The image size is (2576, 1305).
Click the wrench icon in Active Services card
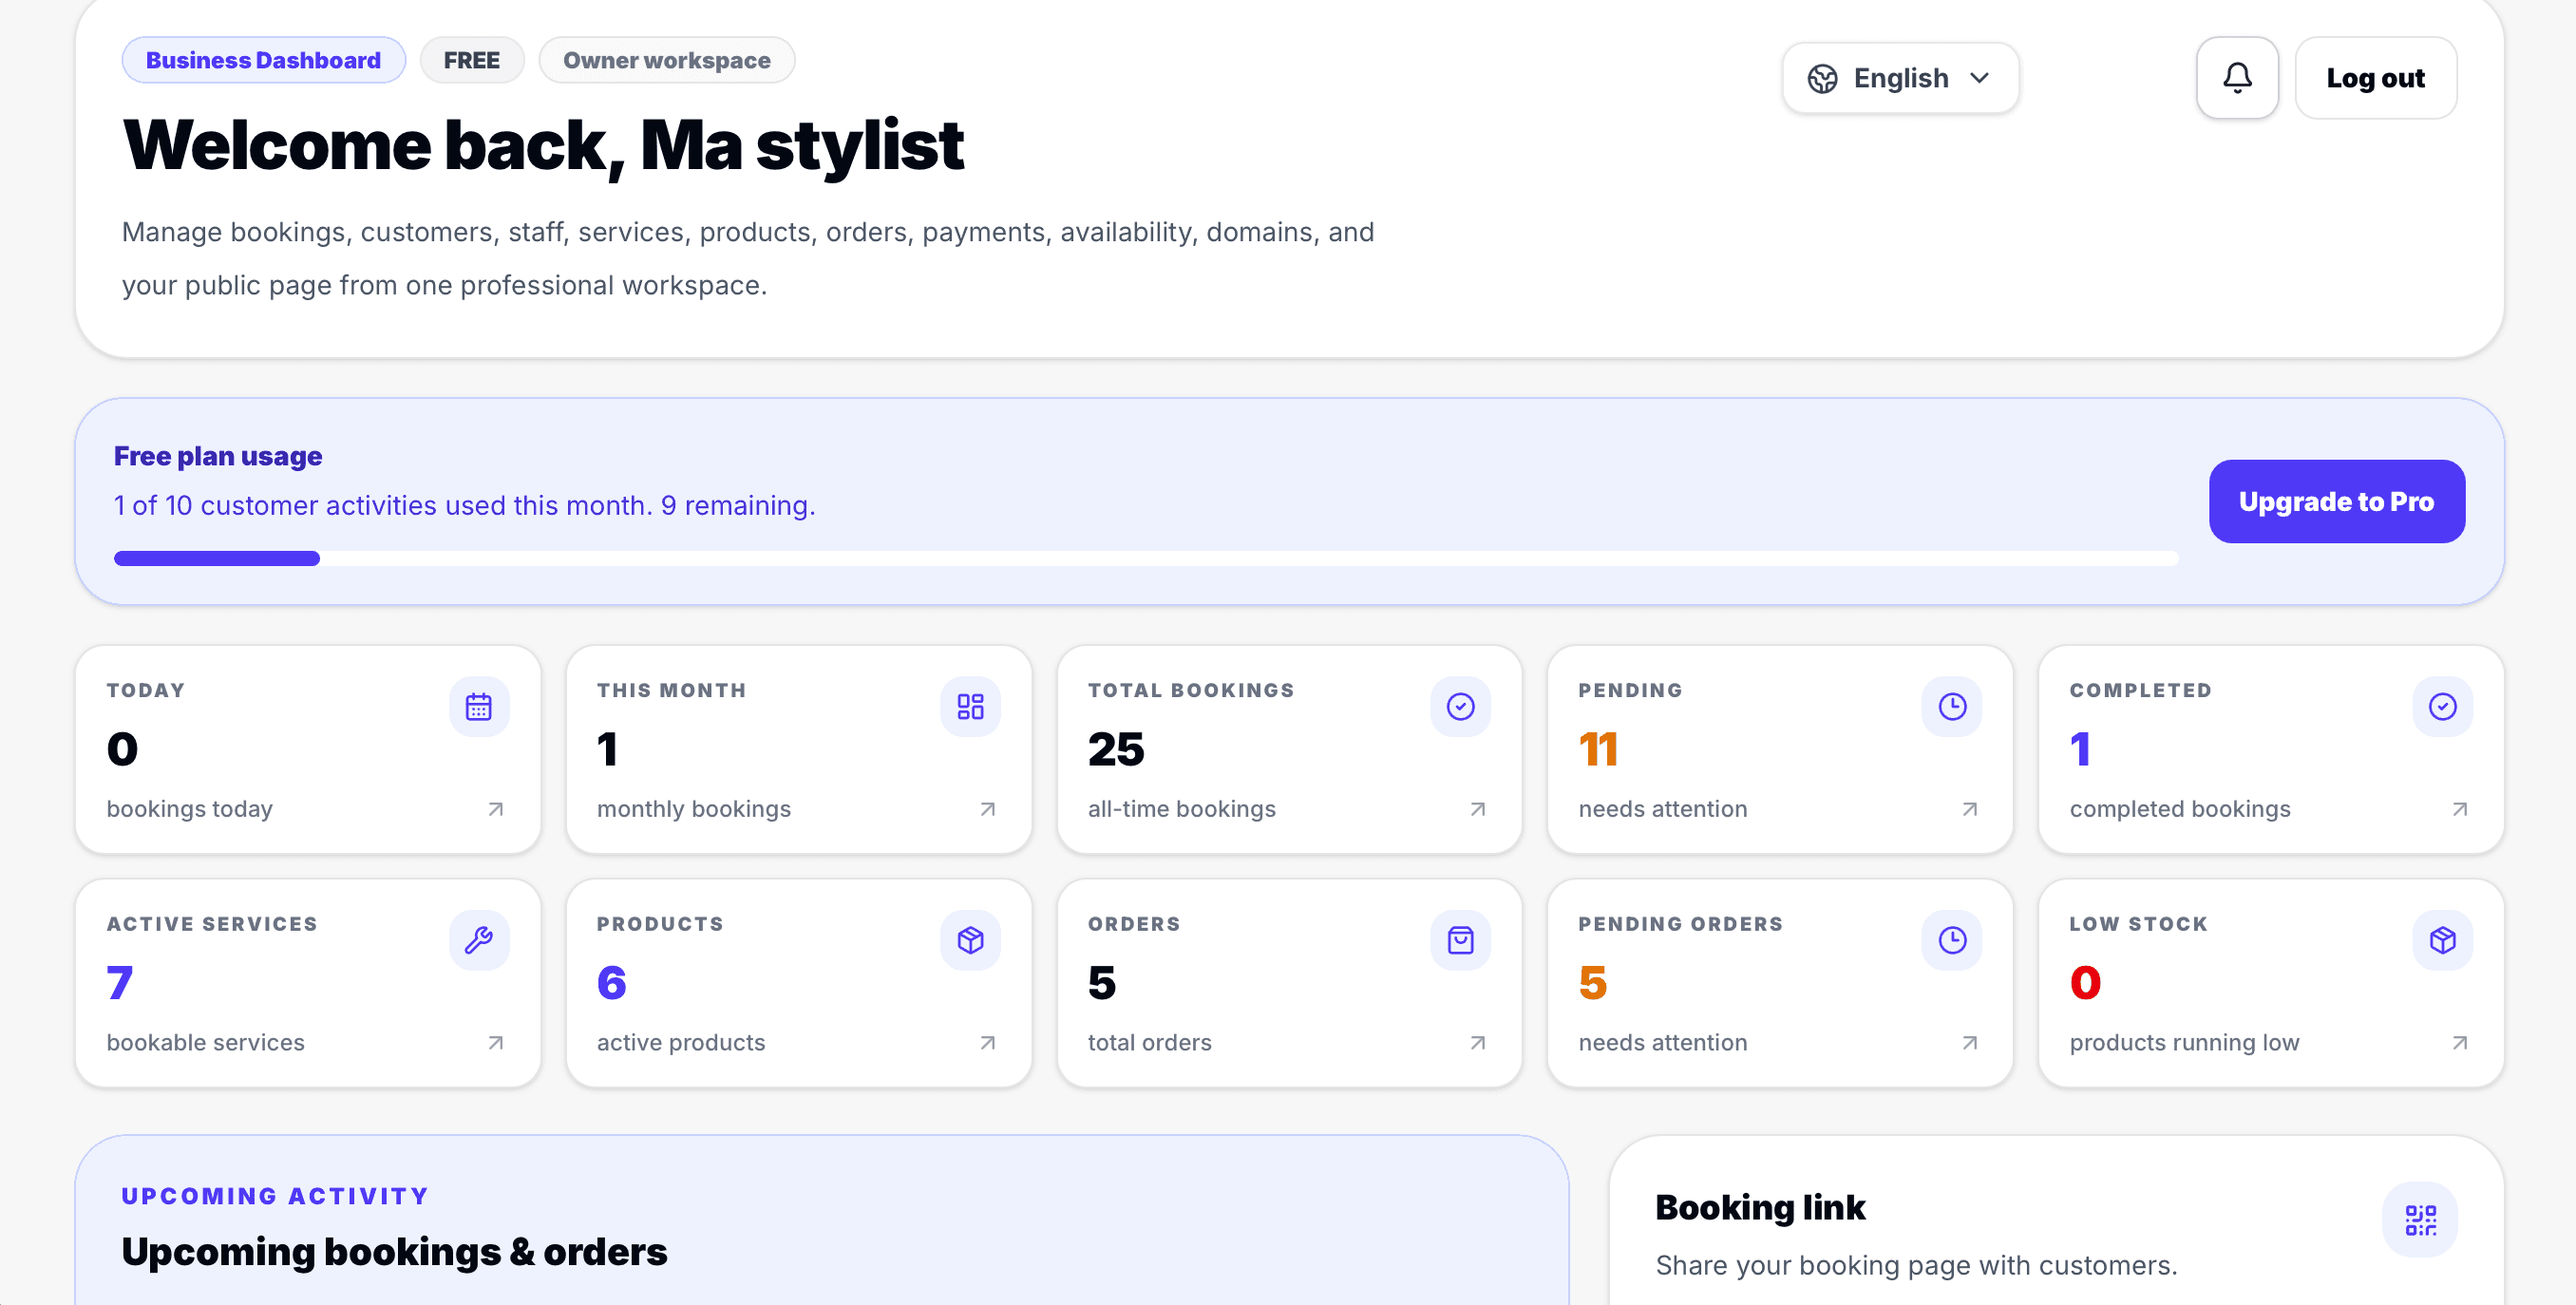pyautogui.click(x=479, y=940)
